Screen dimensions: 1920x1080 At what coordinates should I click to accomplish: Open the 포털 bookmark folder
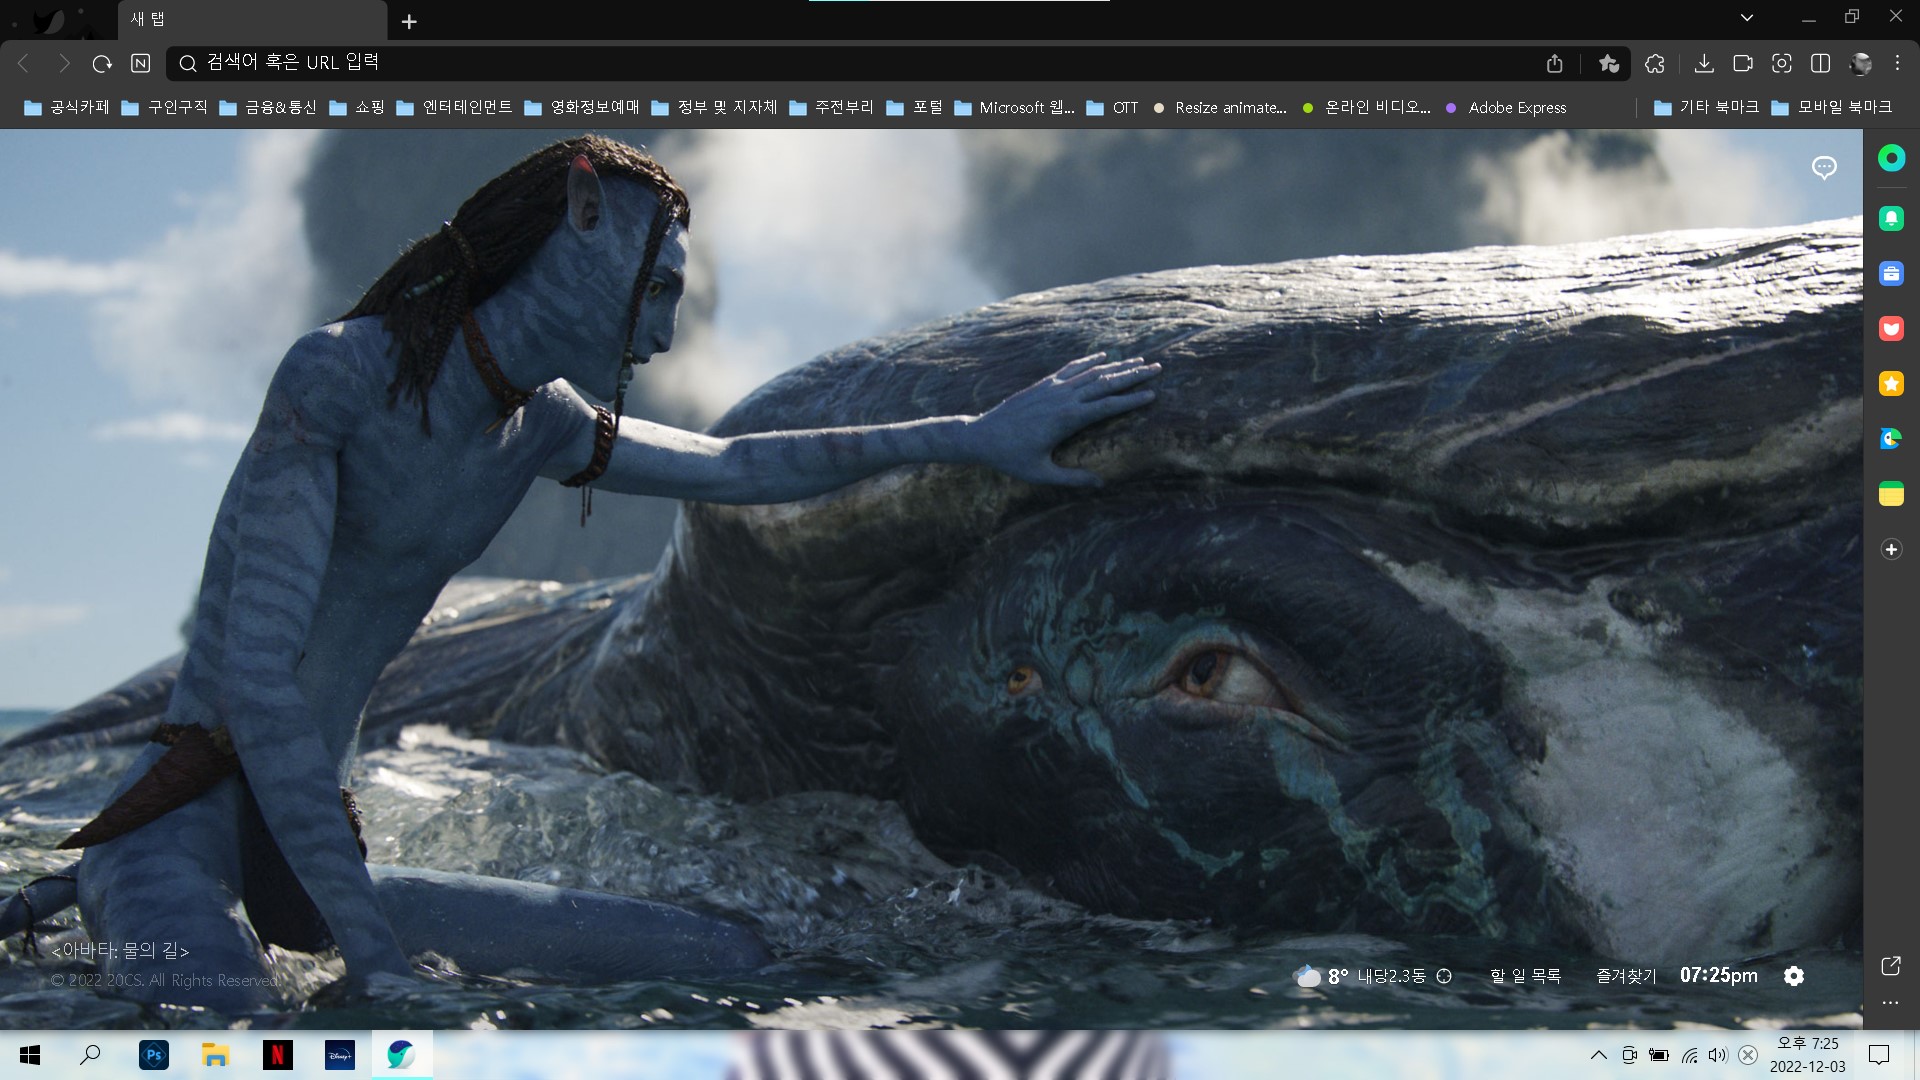tap(915, 107)
